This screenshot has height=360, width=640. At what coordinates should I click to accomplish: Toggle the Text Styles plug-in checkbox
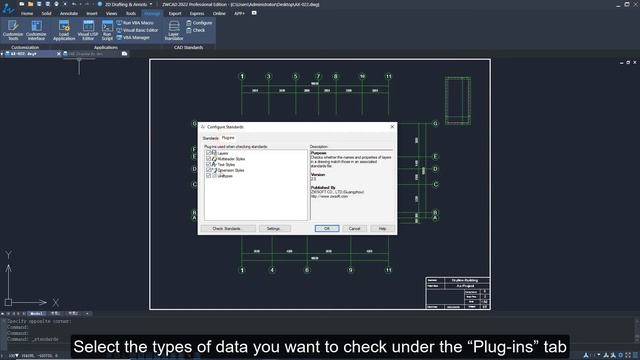pyautogui.click(x=209, y=164)
